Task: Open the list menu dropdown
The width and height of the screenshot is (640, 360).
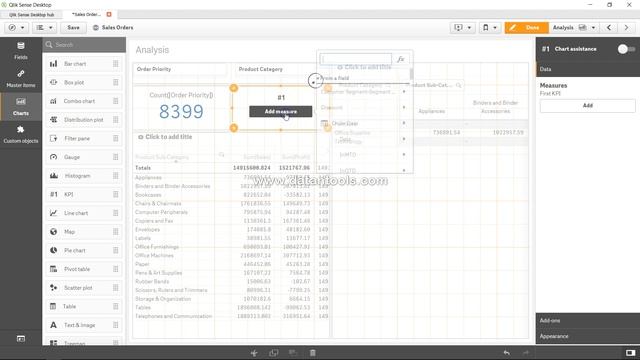Action: pos(44,27)
